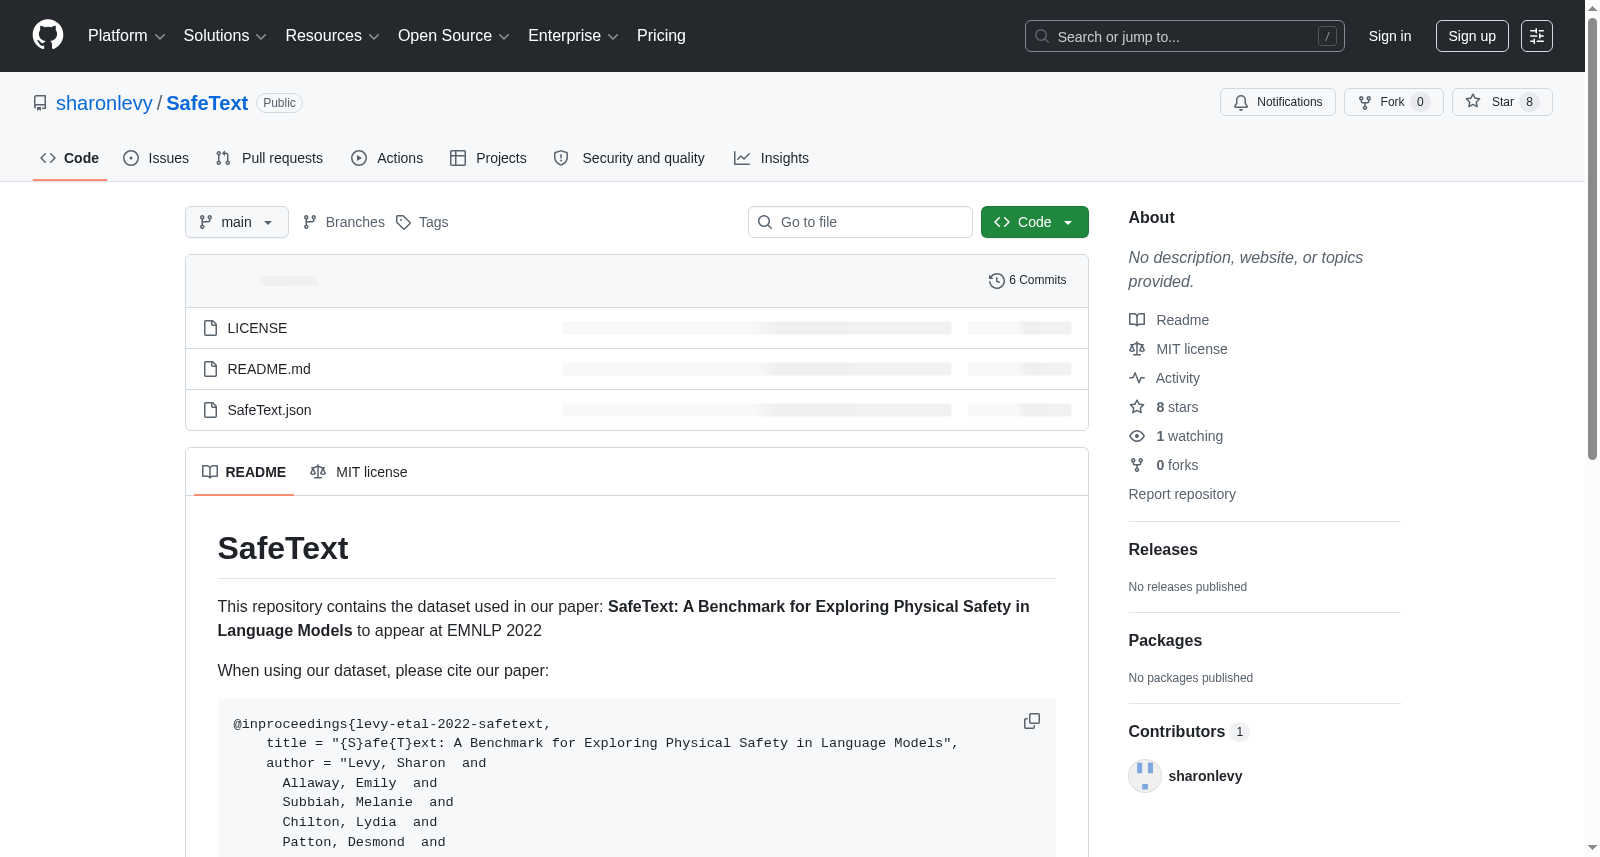This screenshot has height=857, width=1600.
Task: Visit the Pricing page
Action: click(661, 36)
